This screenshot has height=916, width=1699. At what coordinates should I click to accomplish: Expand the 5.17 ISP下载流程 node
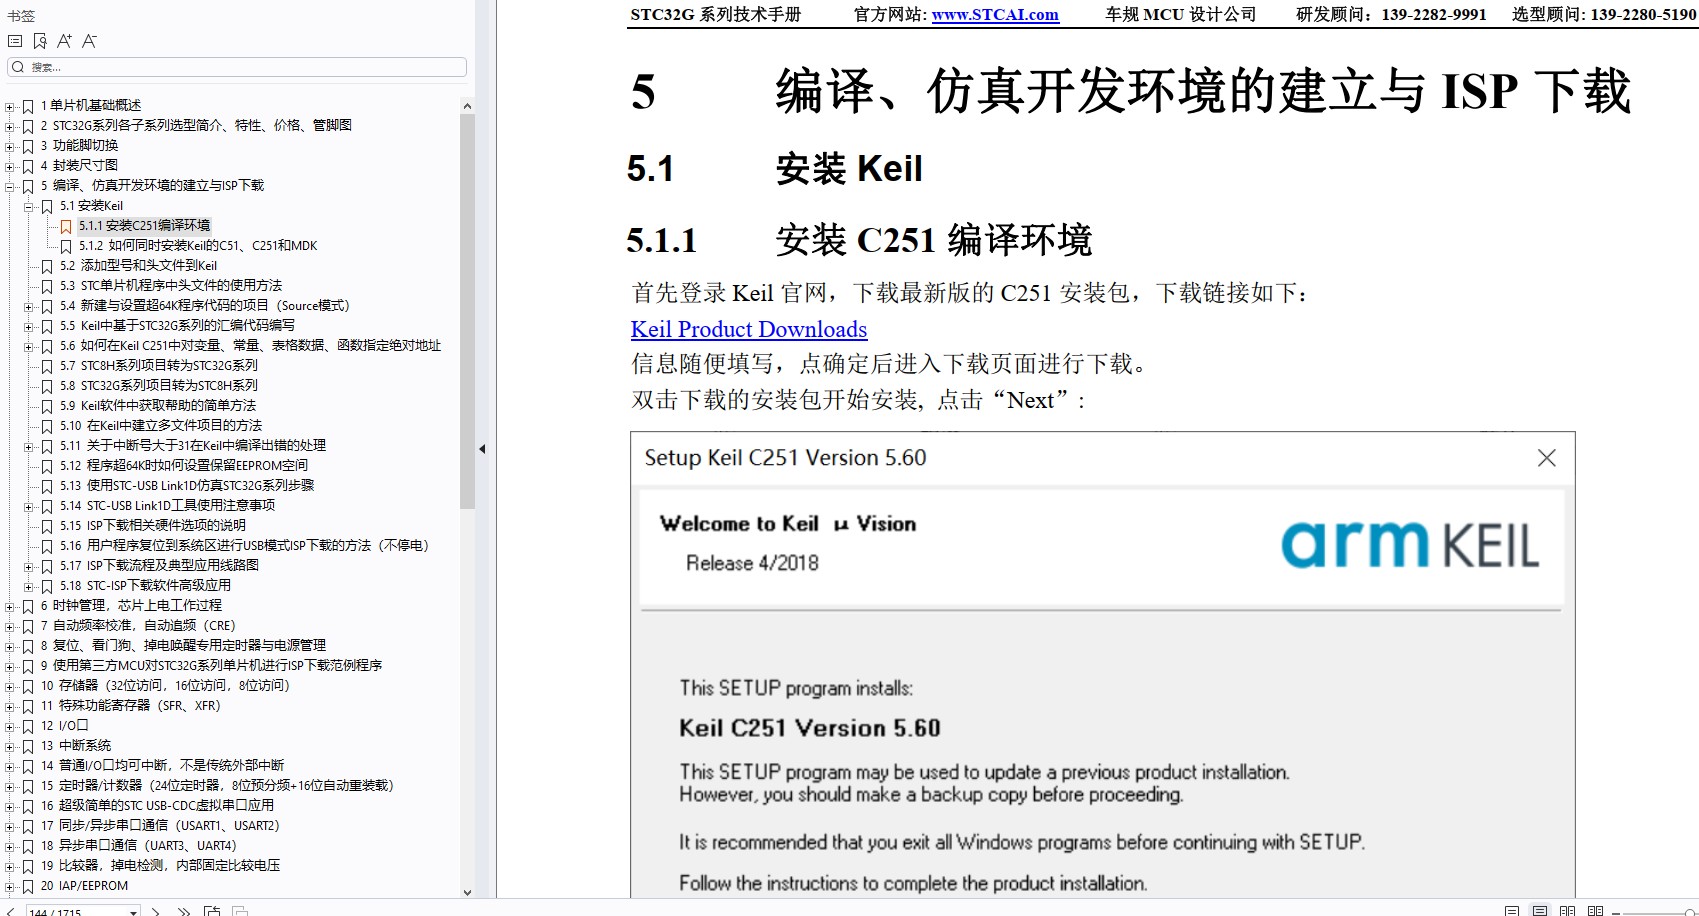coord(29,566)
